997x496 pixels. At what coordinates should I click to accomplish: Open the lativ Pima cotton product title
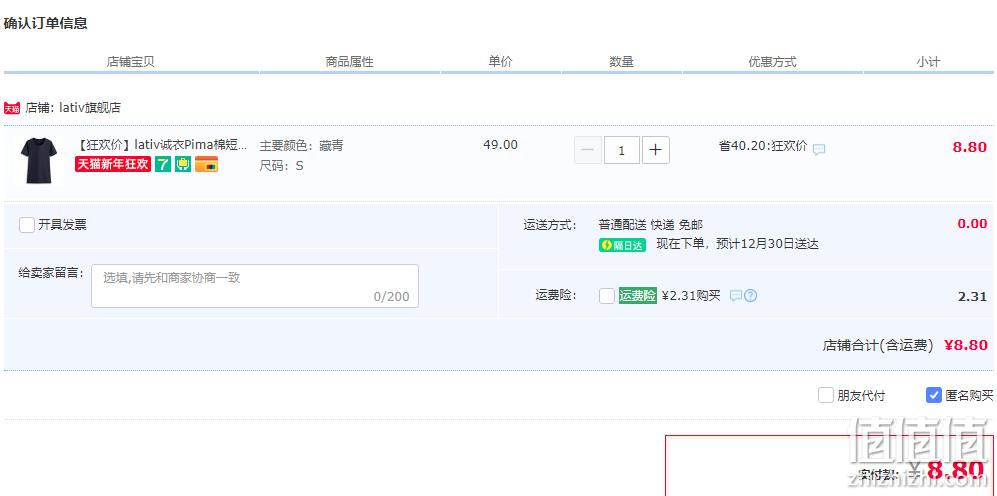point(162,145)
